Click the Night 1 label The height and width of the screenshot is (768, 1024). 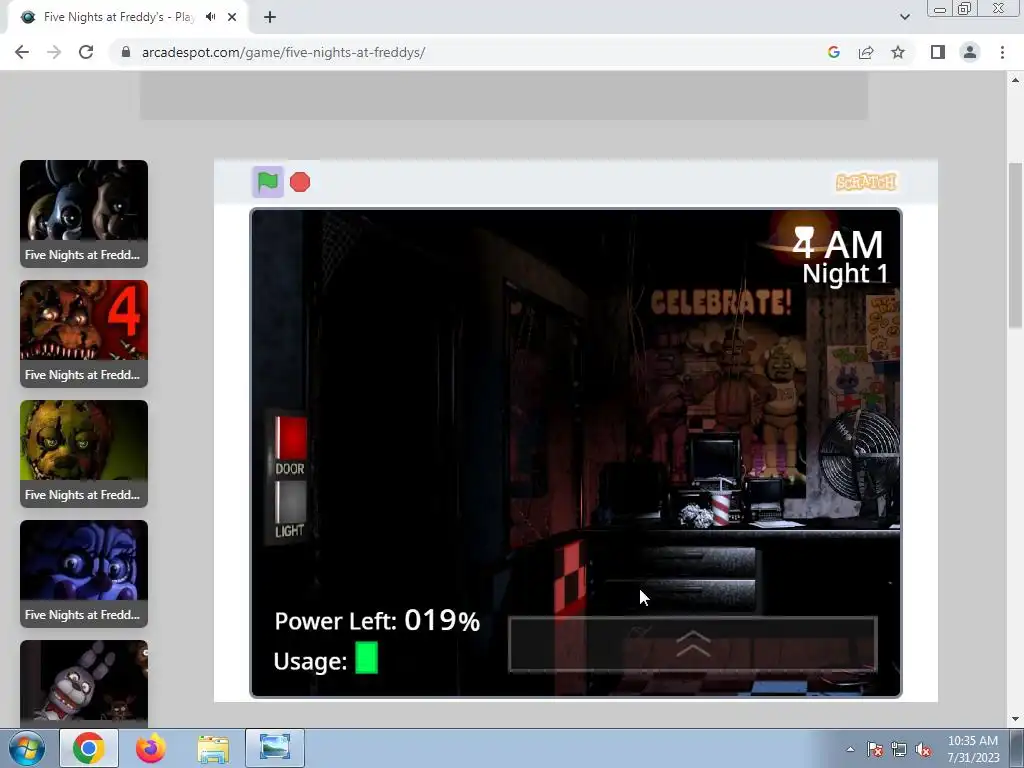[x=845, y=273]
